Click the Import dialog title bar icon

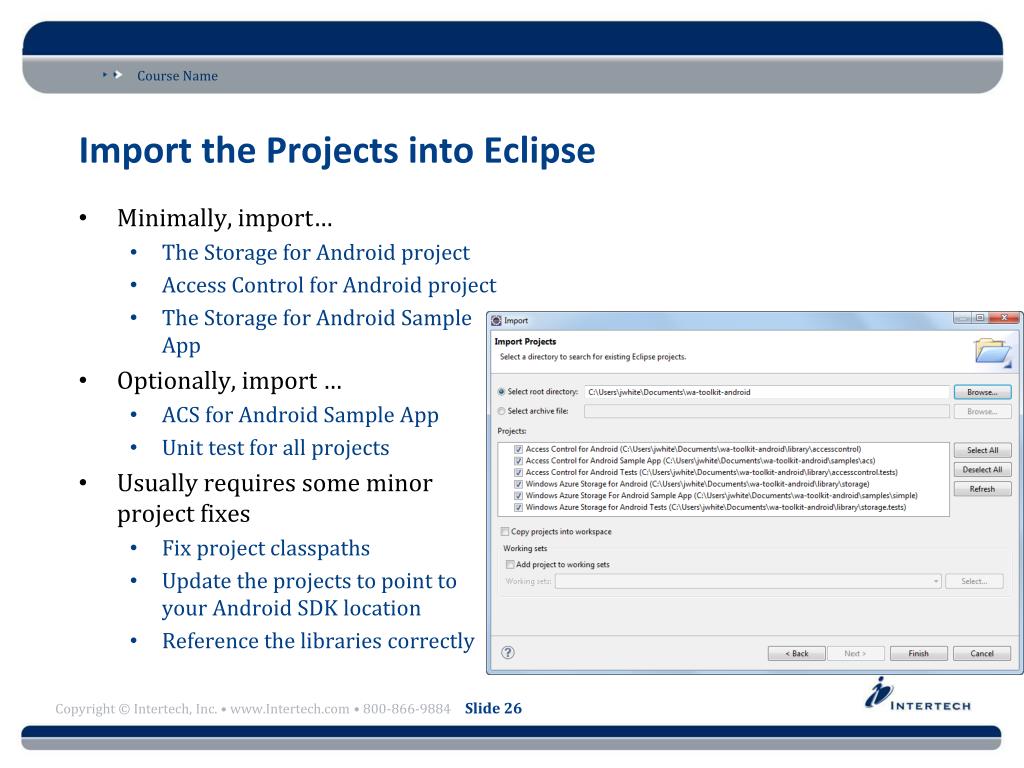coord(496,320)
